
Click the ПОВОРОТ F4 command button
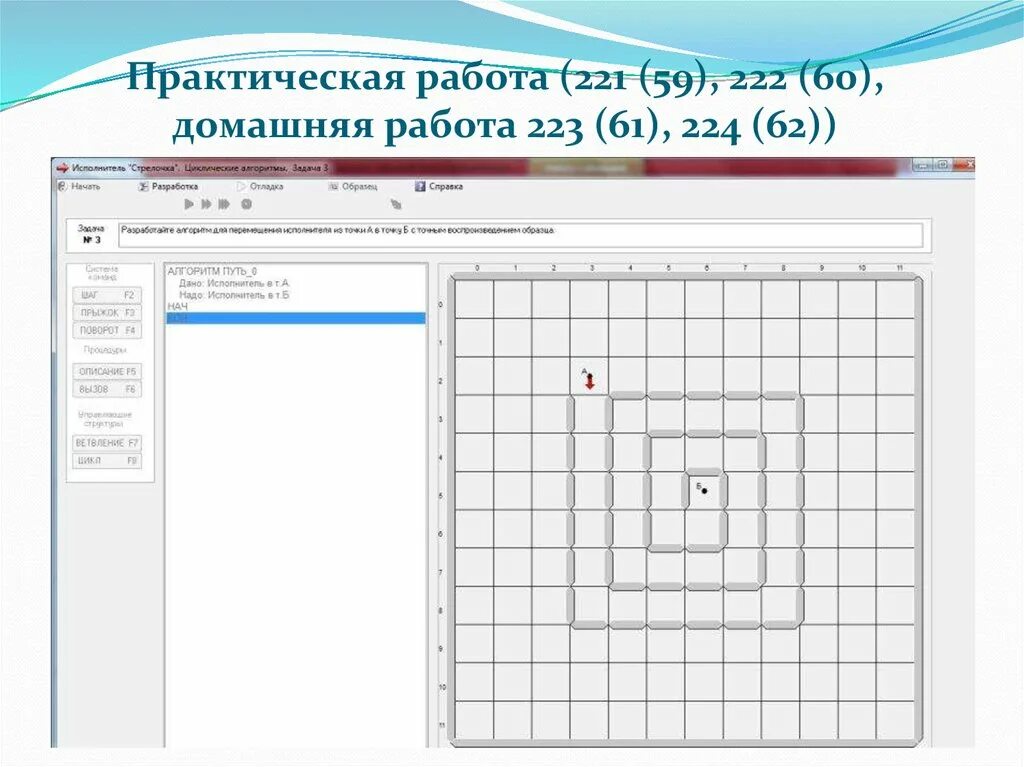[x=107, y=331]
